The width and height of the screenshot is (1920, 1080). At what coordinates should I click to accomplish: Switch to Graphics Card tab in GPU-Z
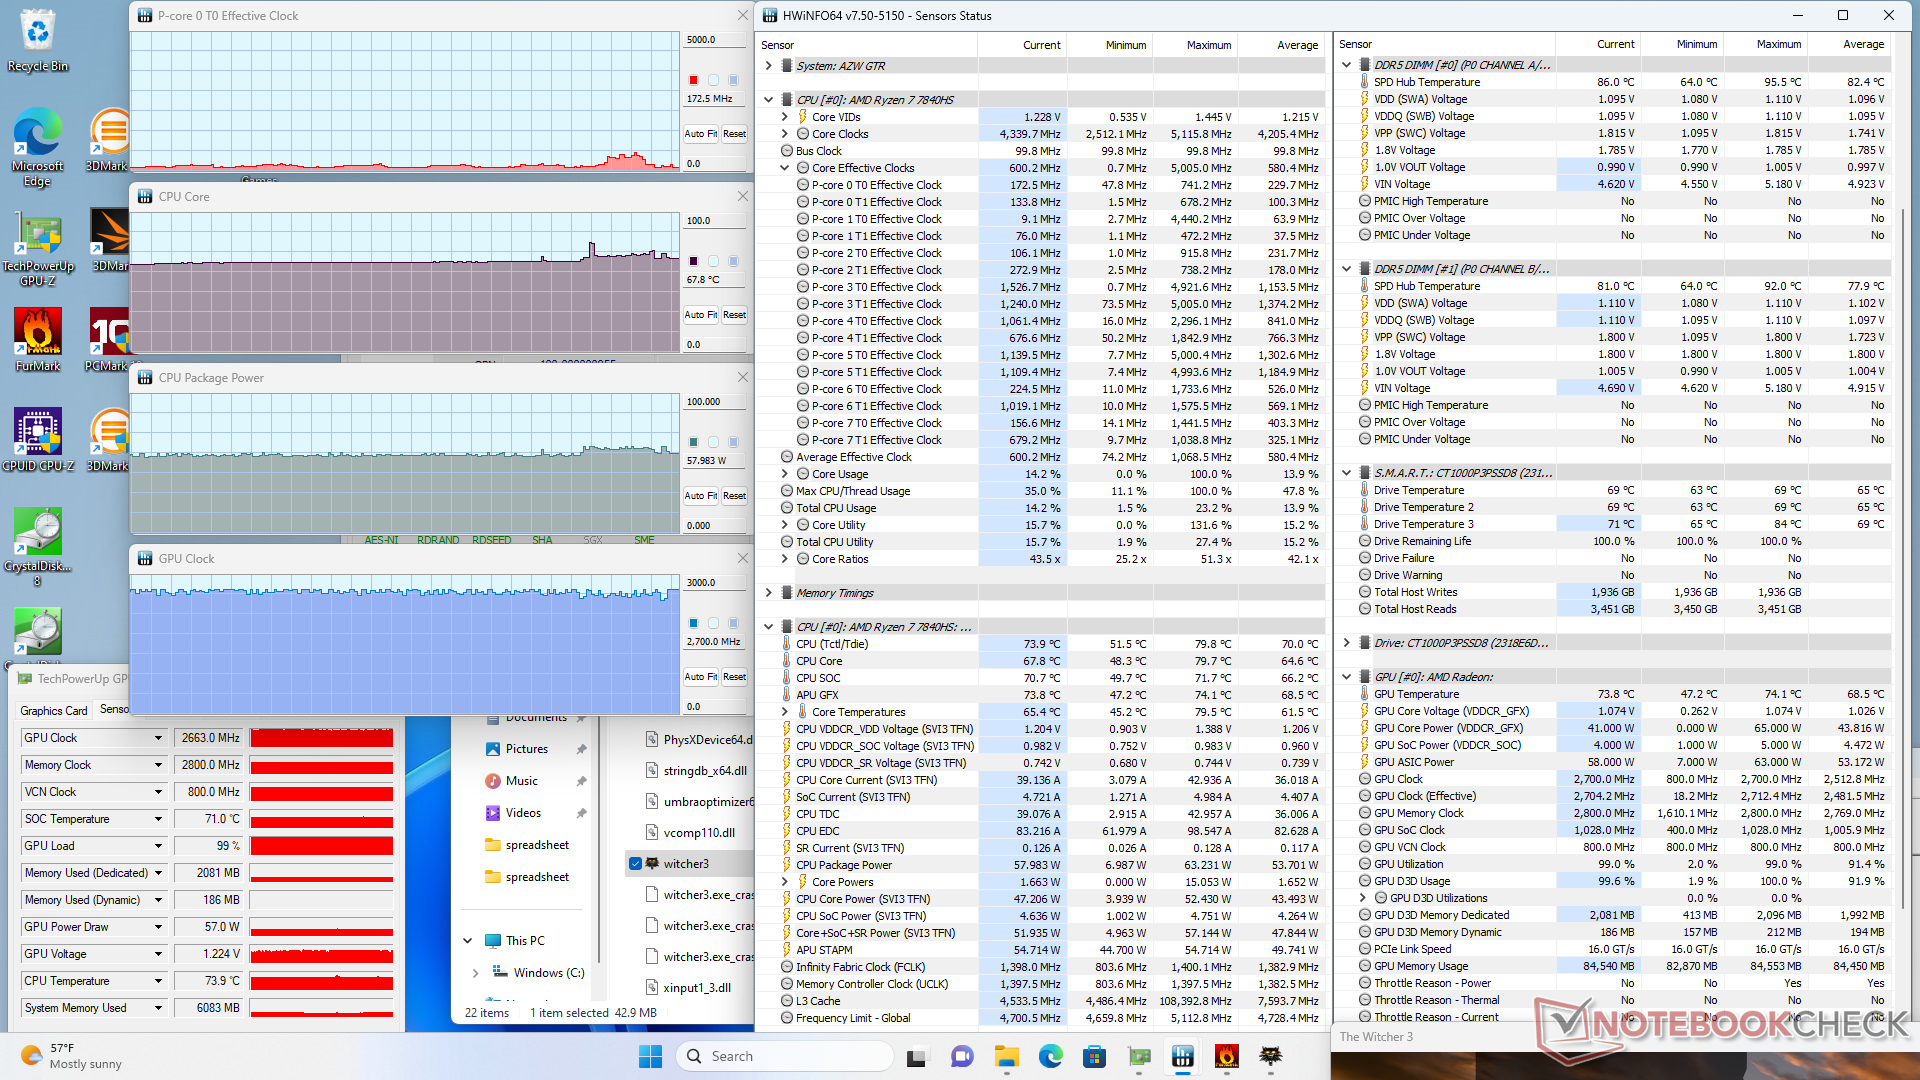click(54, 710)
